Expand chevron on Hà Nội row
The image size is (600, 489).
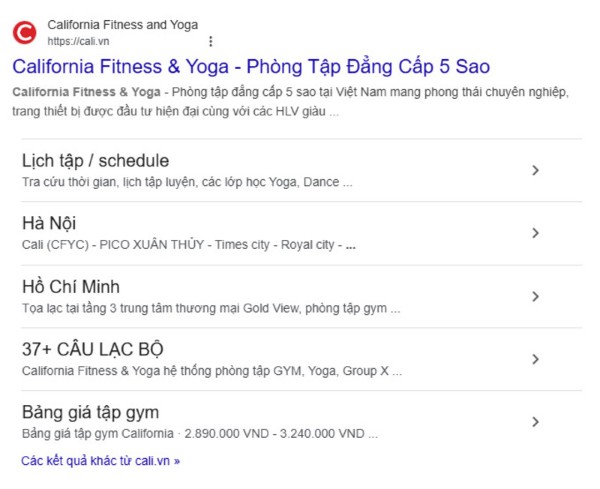(535, 233)
